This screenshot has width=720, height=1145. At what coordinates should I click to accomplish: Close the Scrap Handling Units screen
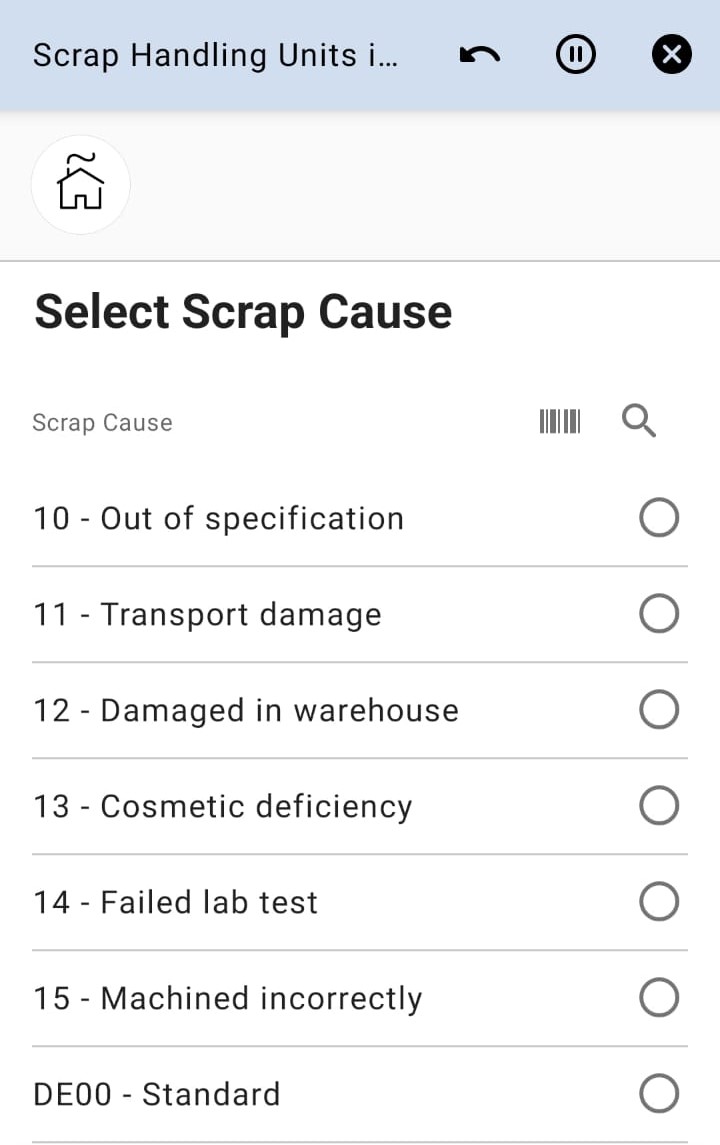pyautogui.click(x=671, y=55)
